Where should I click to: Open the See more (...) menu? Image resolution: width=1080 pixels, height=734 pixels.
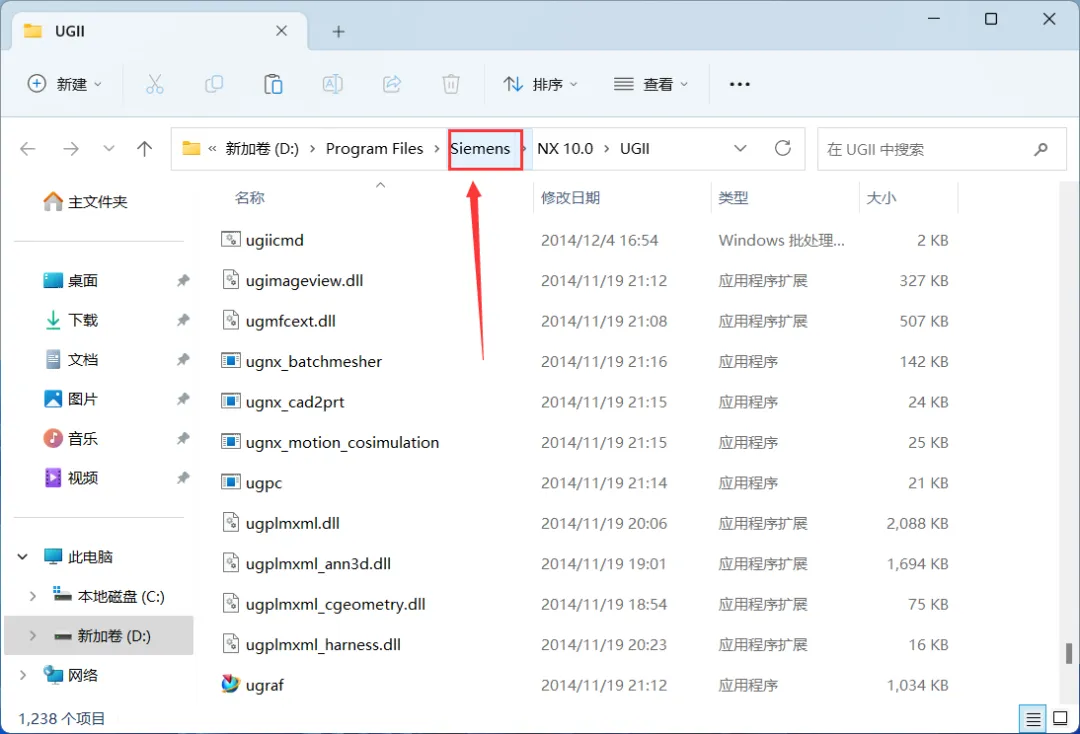[x=740, y=84]
